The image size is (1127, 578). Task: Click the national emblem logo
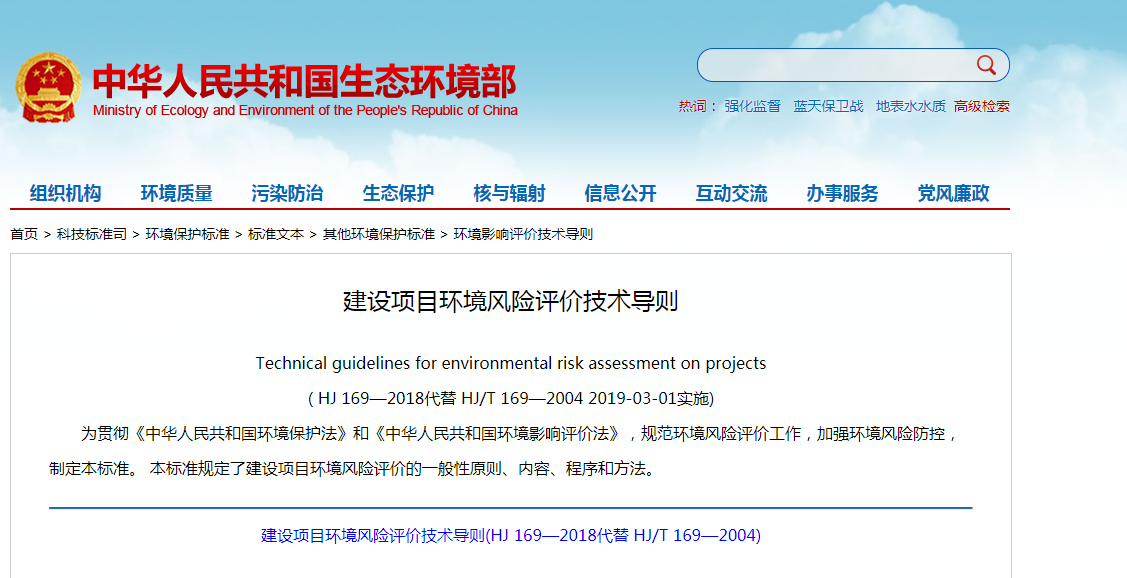pos(48,88)
